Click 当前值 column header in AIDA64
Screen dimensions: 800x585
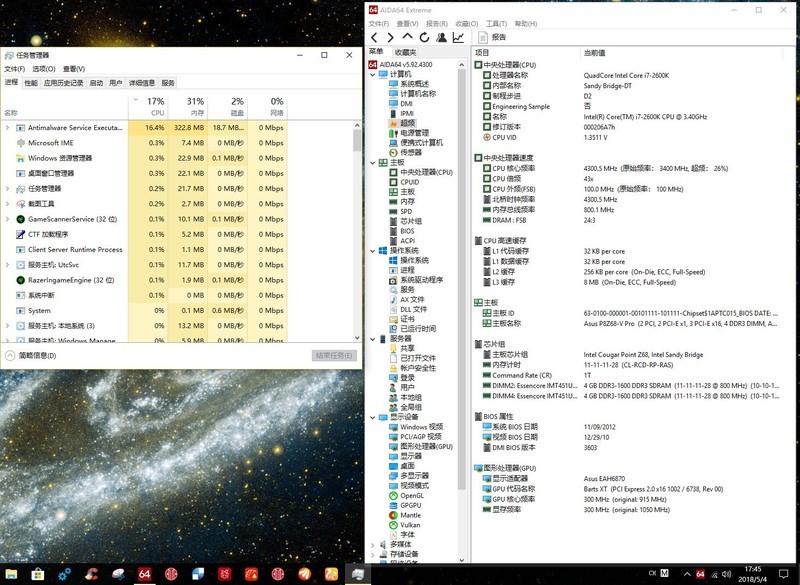click(594, 53)
